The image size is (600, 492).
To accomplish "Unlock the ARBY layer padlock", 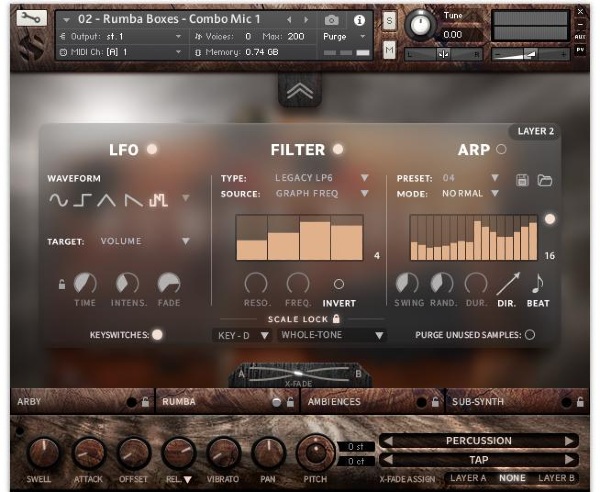I will click(145, 402).
